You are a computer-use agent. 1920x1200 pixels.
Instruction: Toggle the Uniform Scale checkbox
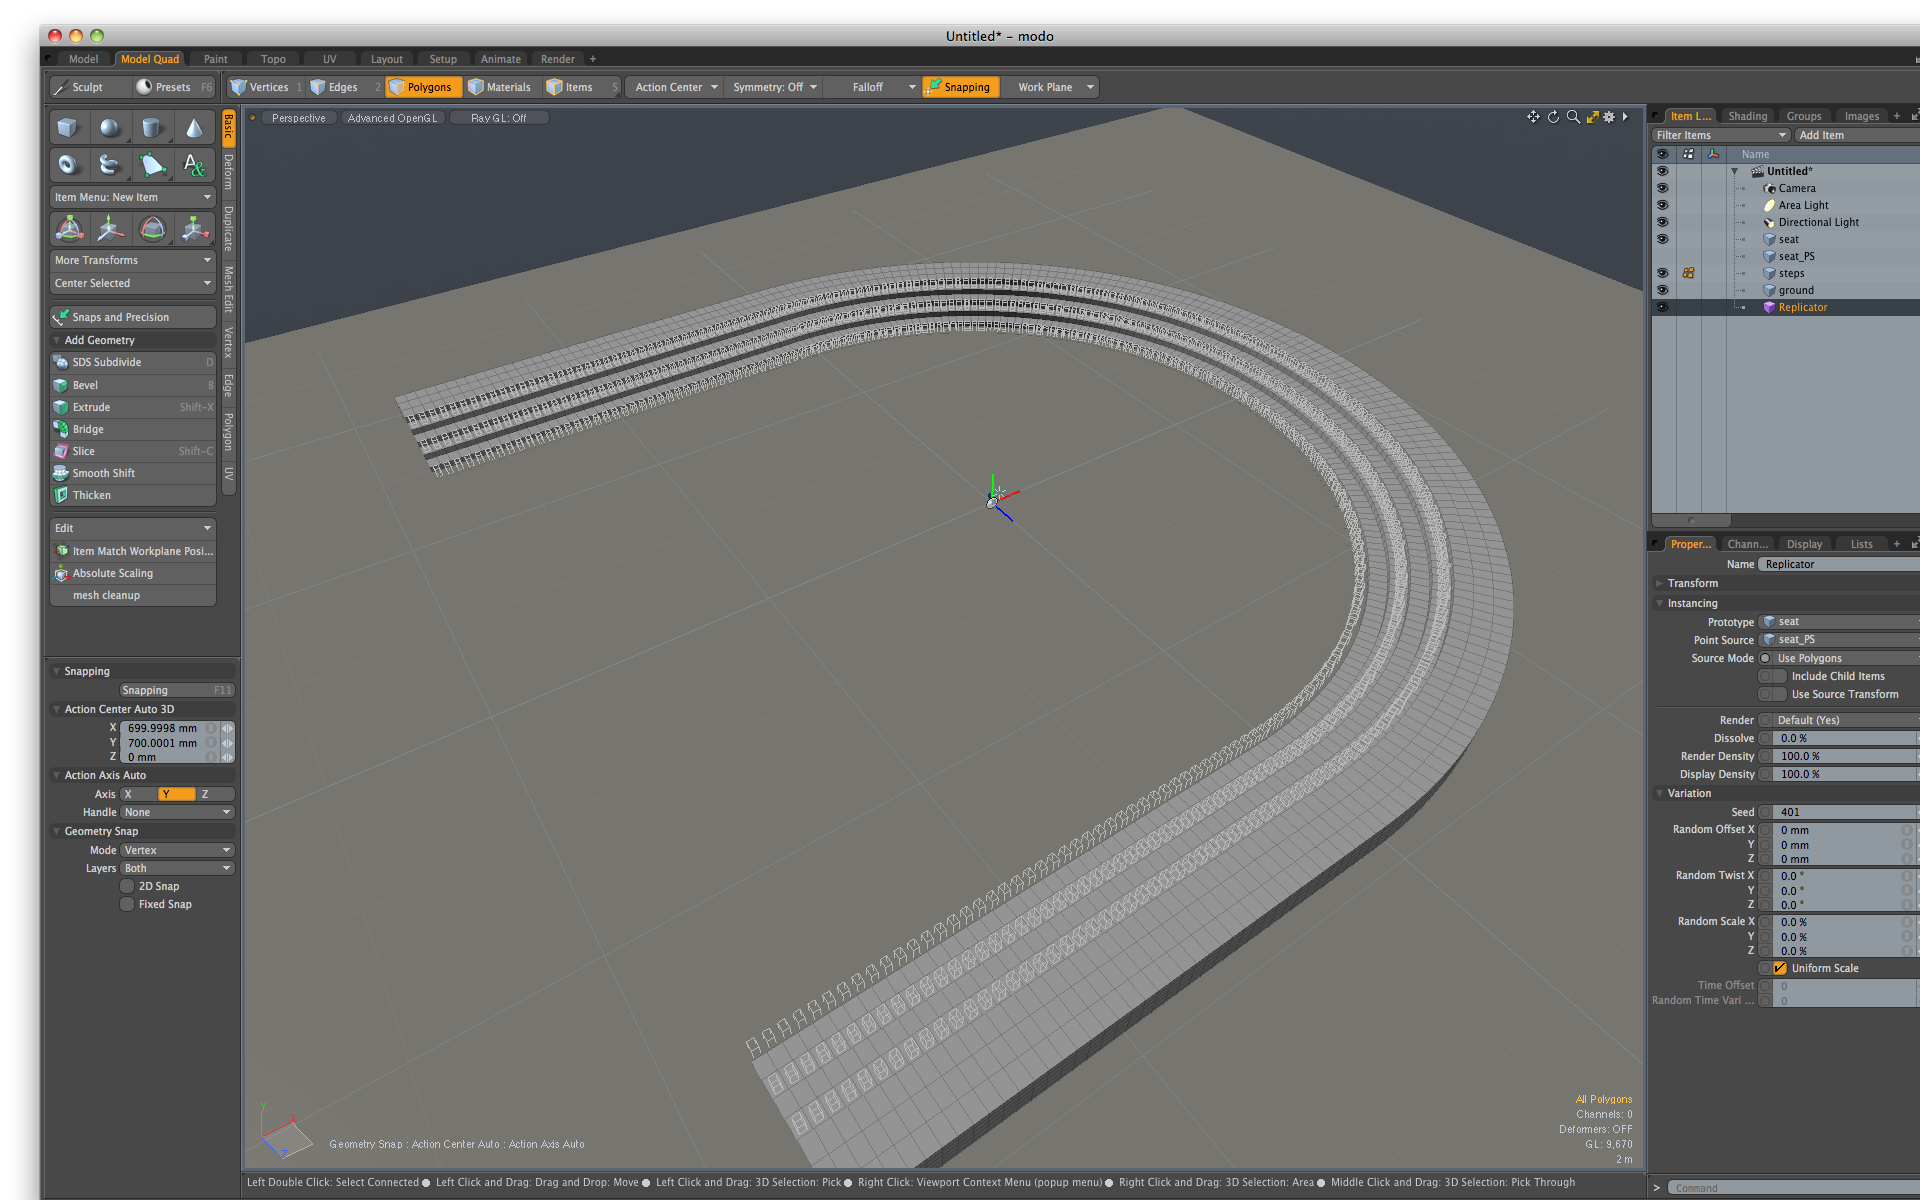[1780, 968]
